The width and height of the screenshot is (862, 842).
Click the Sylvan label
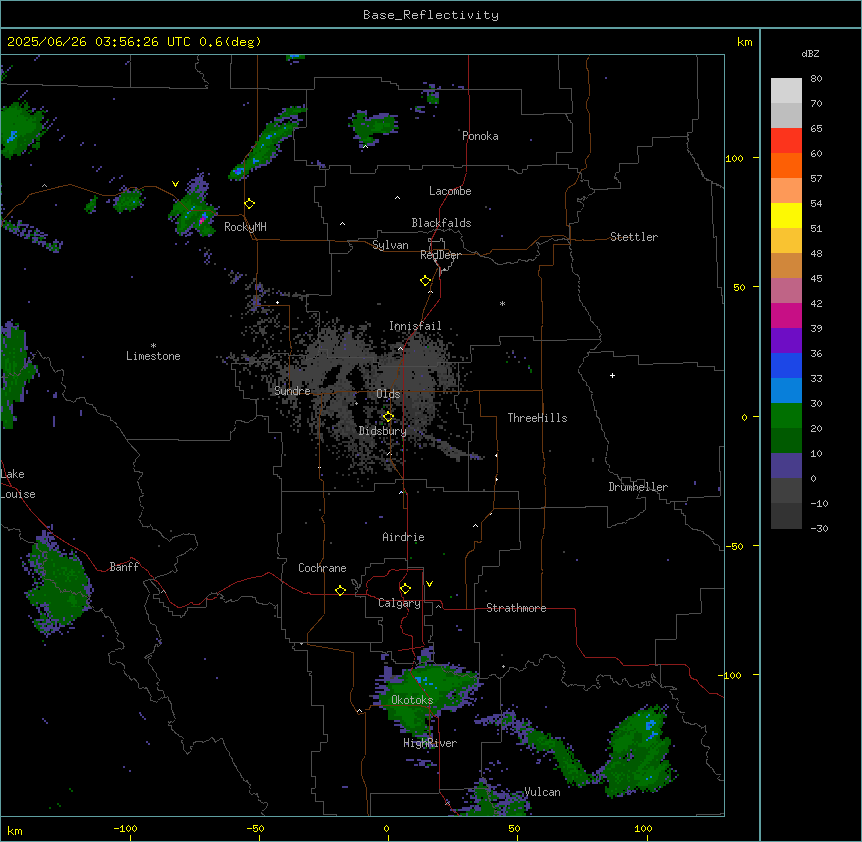390,245
